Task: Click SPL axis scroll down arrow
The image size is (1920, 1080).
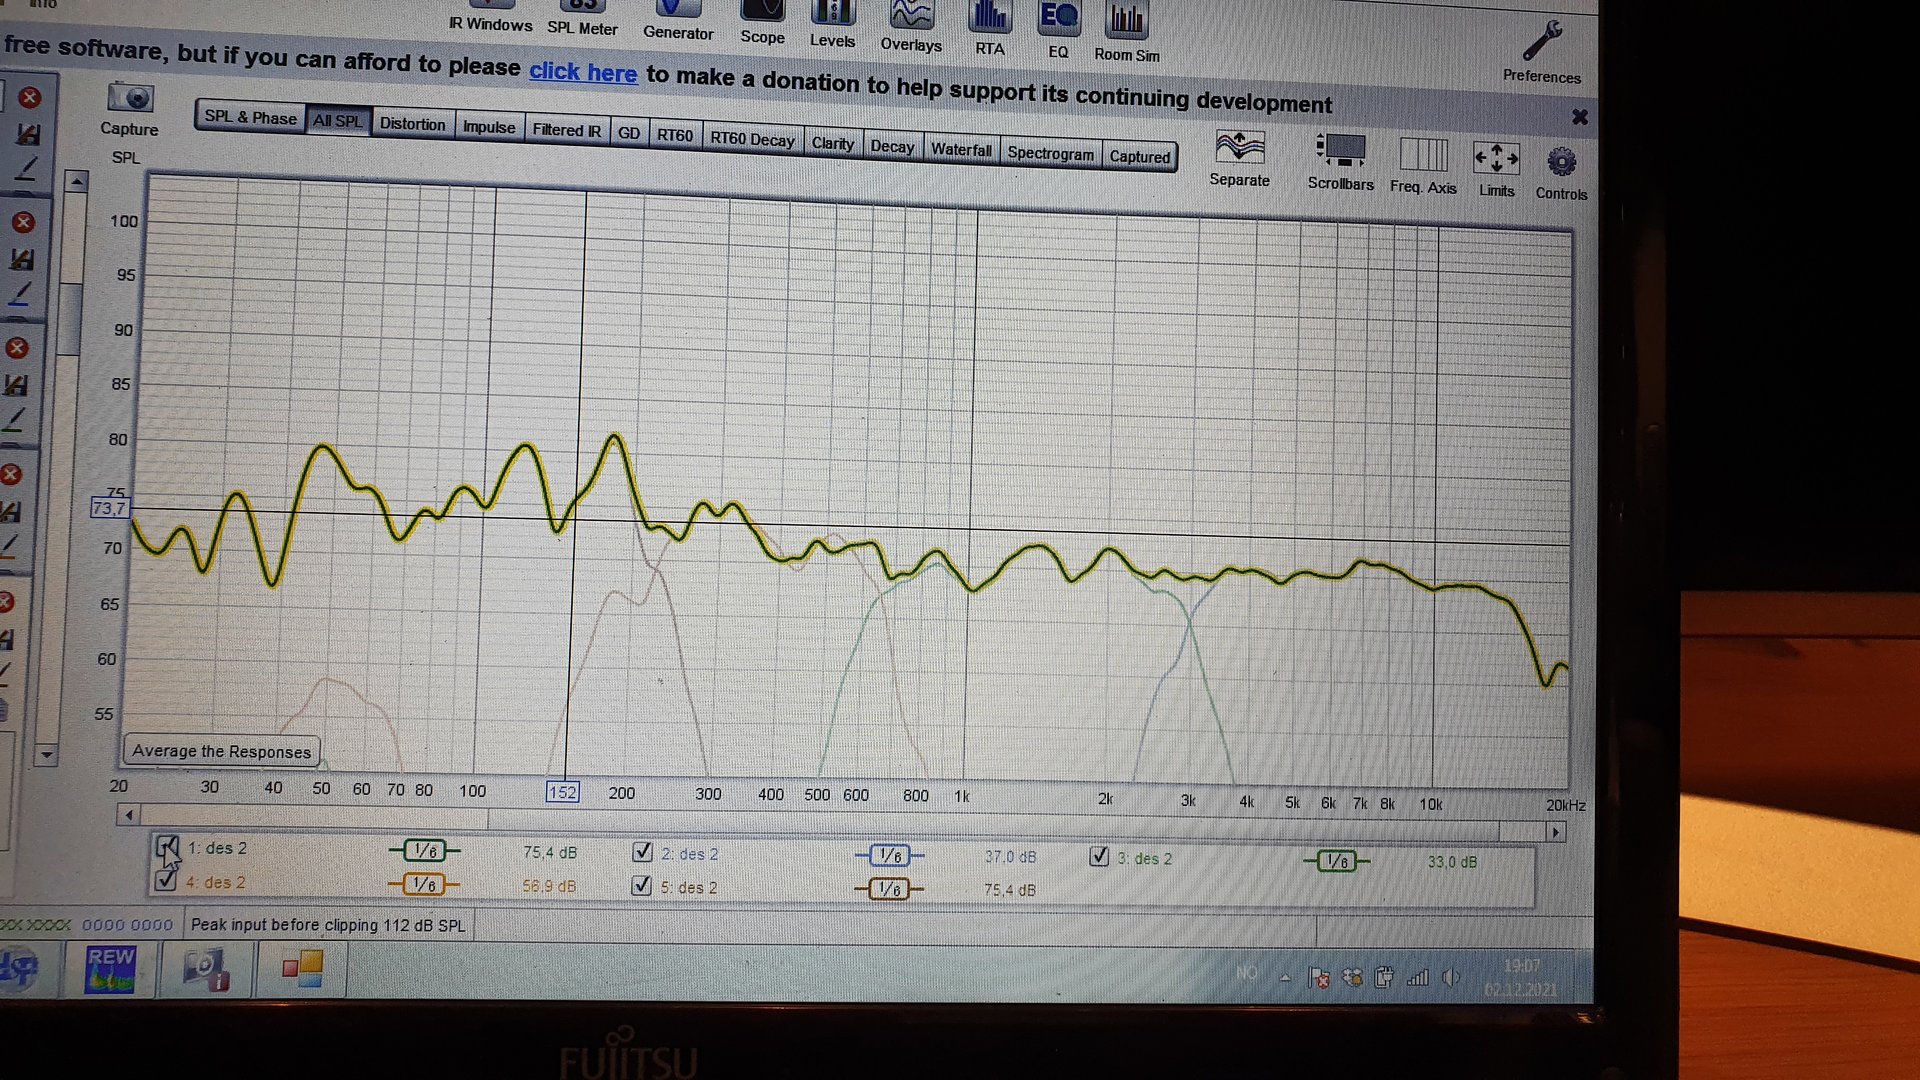Action: coord(46,754)
